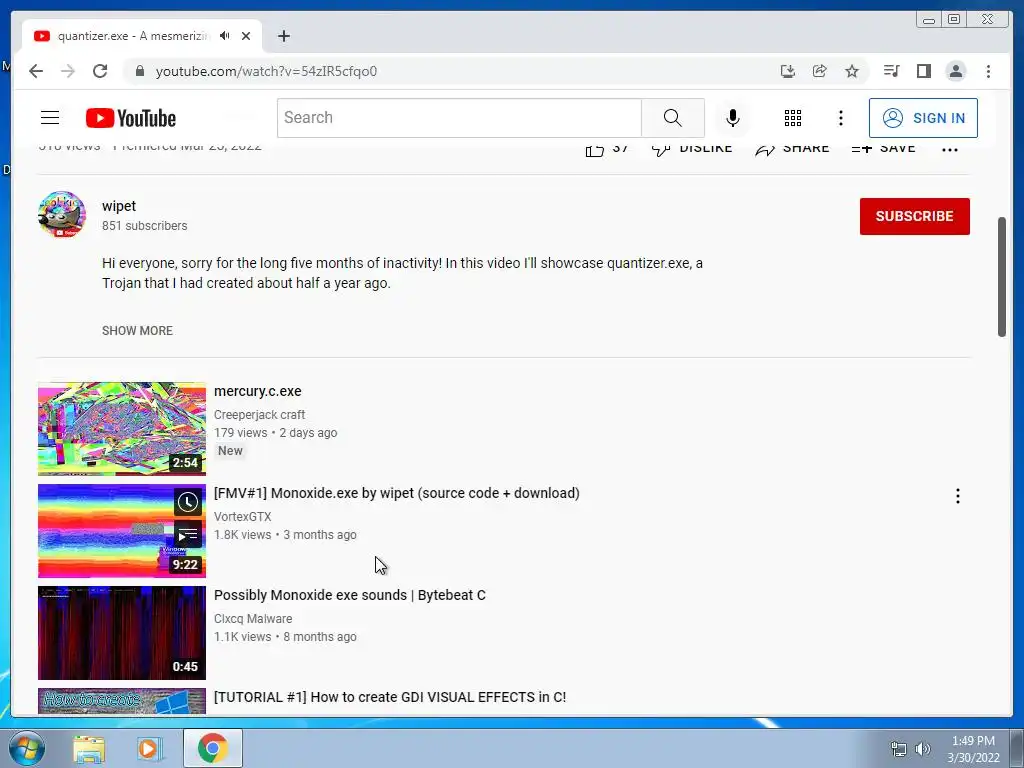Open Clxcq Malware channel link
The image size is (1024, 768).
[x=253, y=618]
